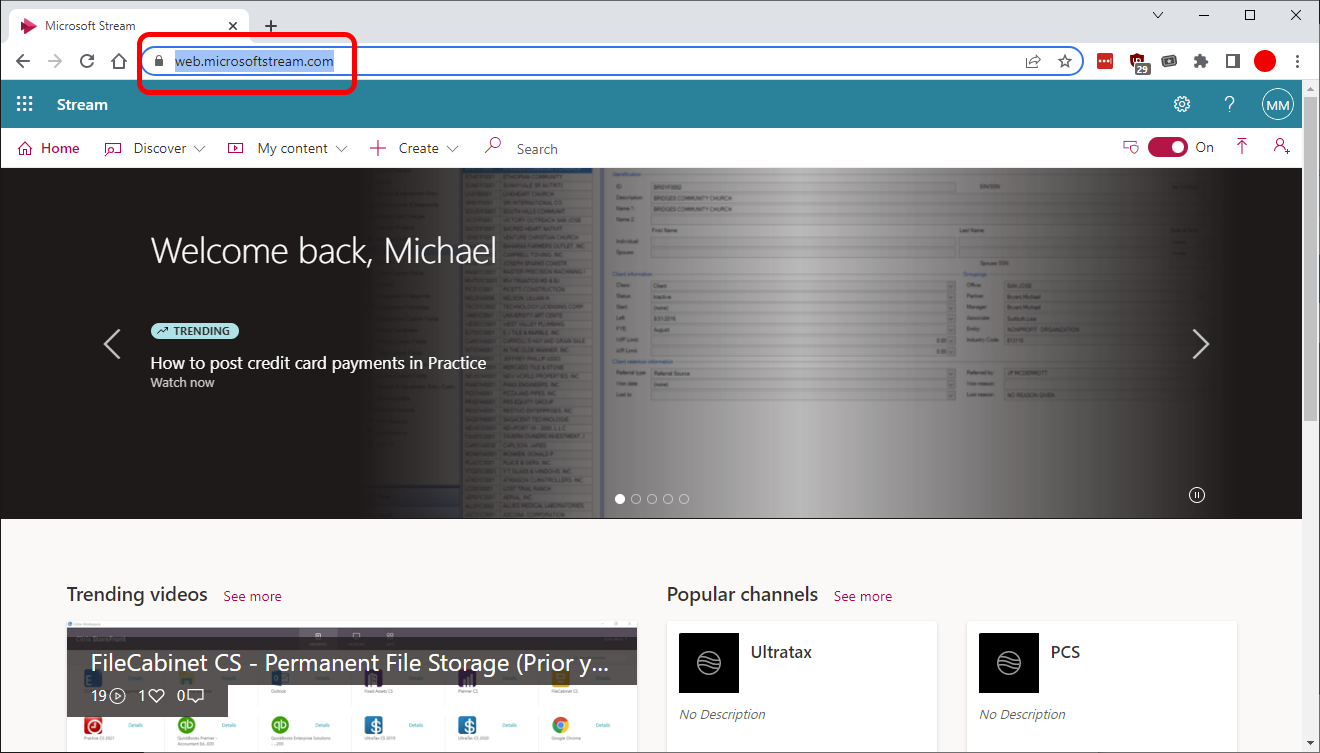
Task: Open the Chrome extensions puzzle icon
Action: point(1201,61)
